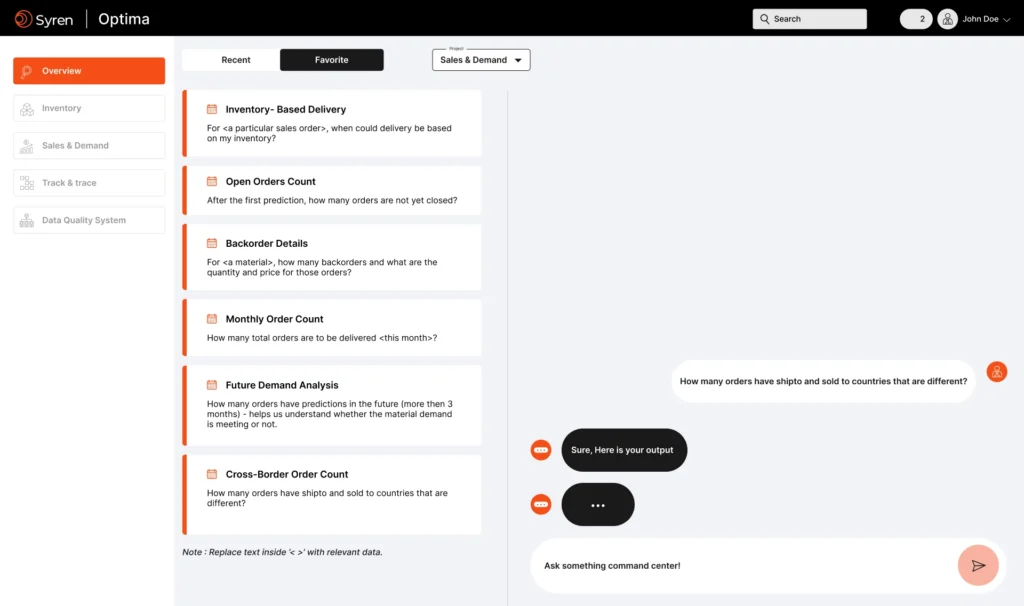Click the Inventory sidebar icon

coord(27,109)
